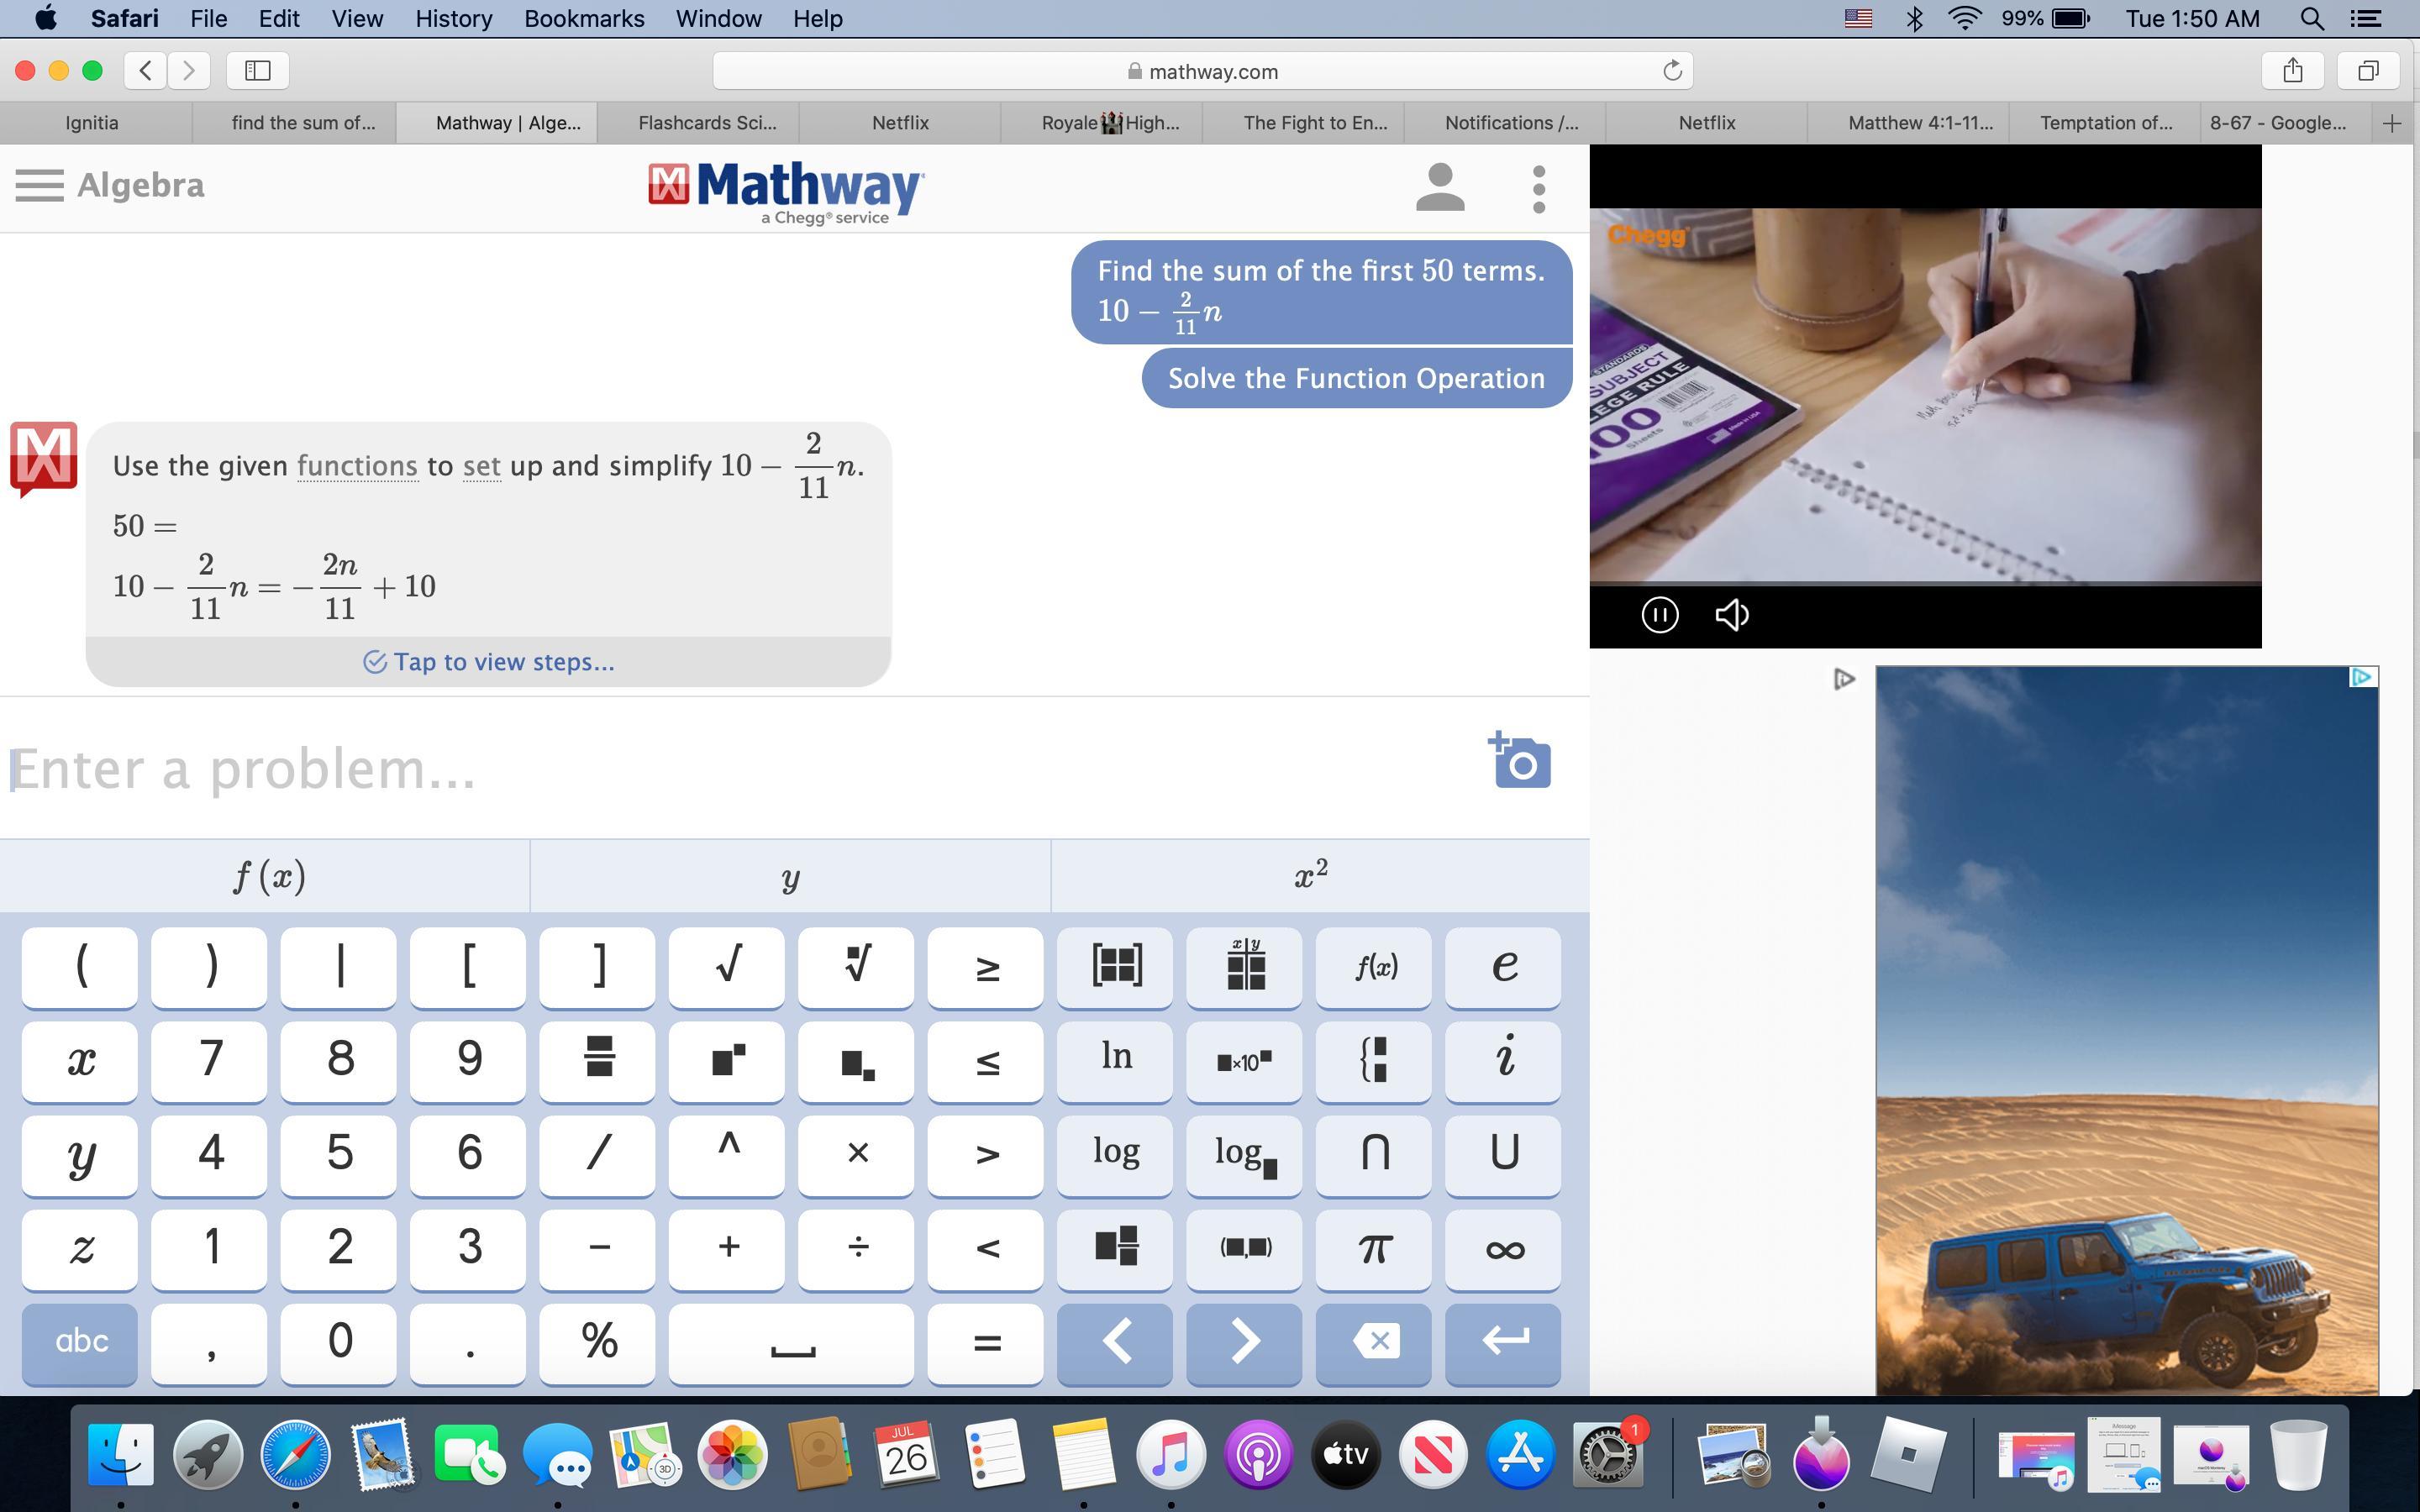Click the camera upload photo icon
Viewport: 2420px width, 1512px height.
click(1519, 761)
